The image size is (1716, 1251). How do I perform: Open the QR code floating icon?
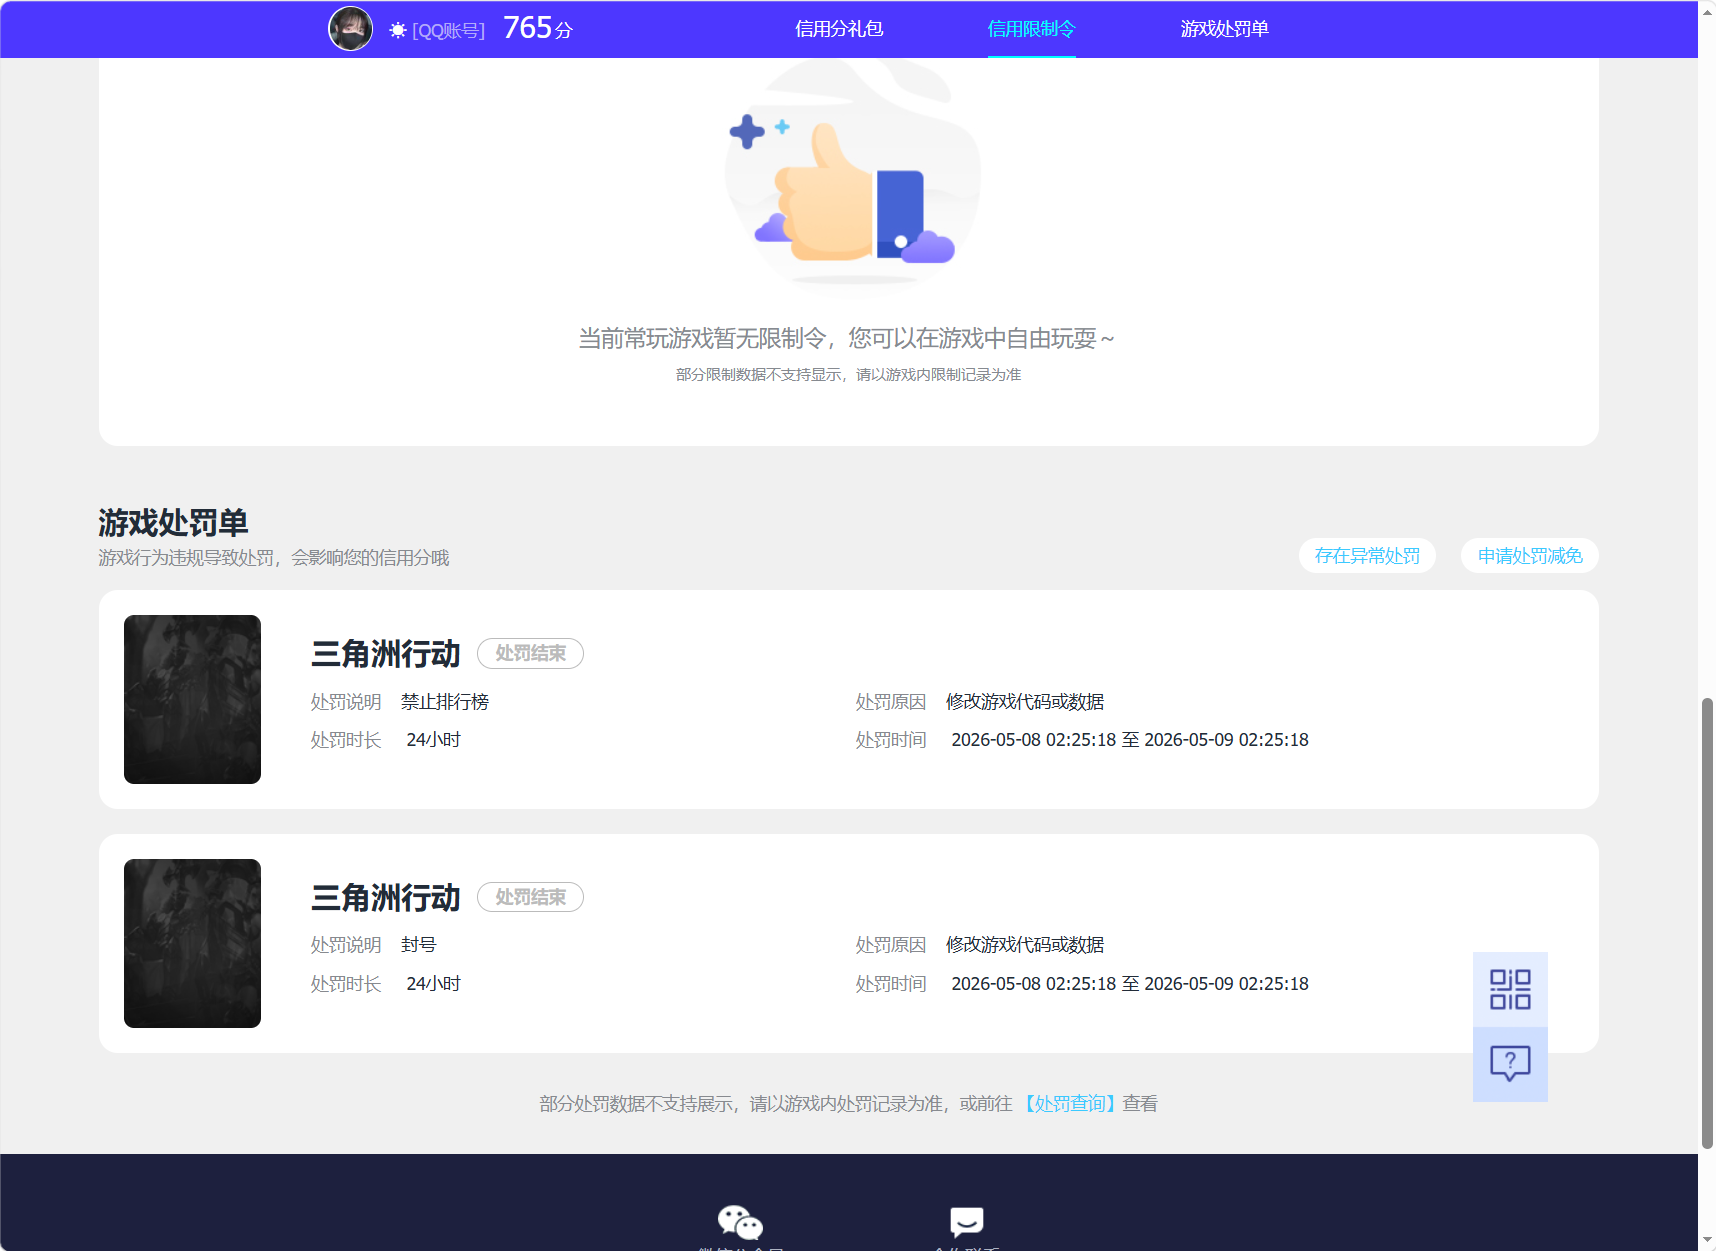pyautogui.click(x=1510, y=989)
